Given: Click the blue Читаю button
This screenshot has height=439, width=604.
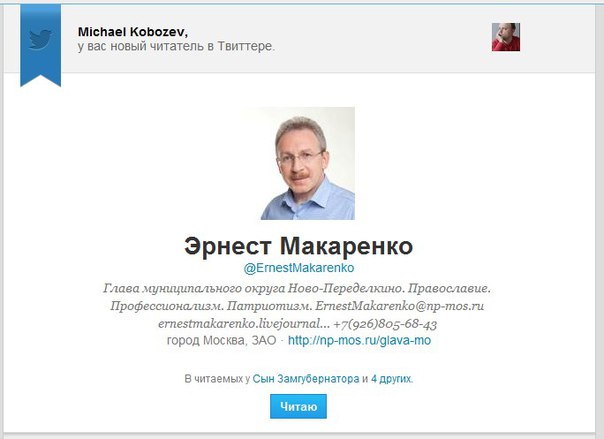Looking at the screenshot, I should point(298,406).
